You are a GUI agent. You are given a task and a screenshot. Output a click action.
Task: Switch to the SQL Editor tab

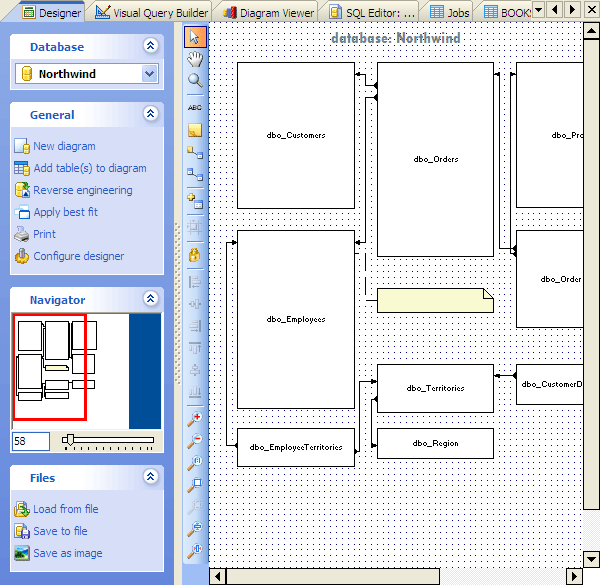[372, 13]
